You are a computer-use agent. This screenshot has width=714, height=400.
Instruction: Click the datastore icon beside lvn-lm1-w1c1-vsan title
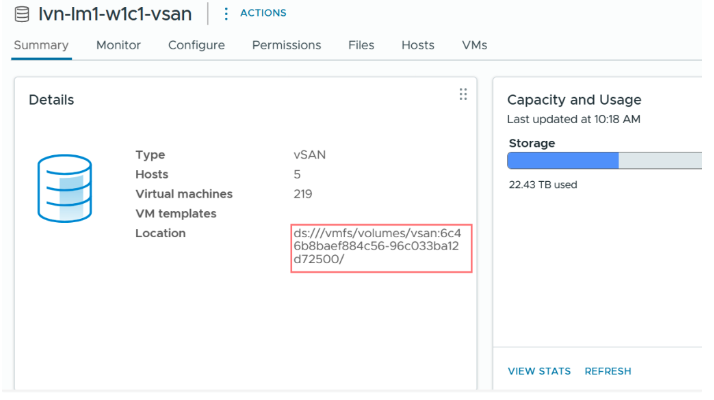point(21,14)
